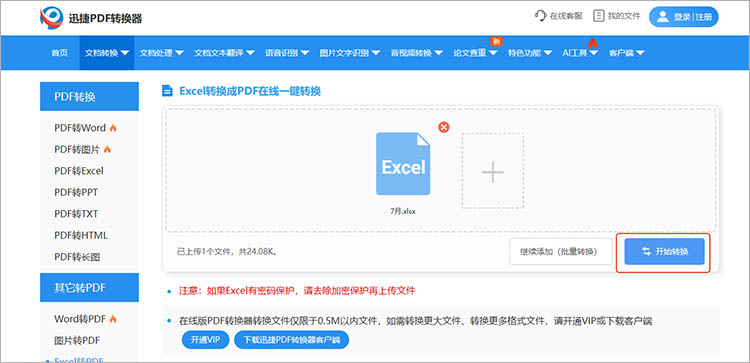
Task: Click the plus icon to add another file
Action: click(493, 172)
